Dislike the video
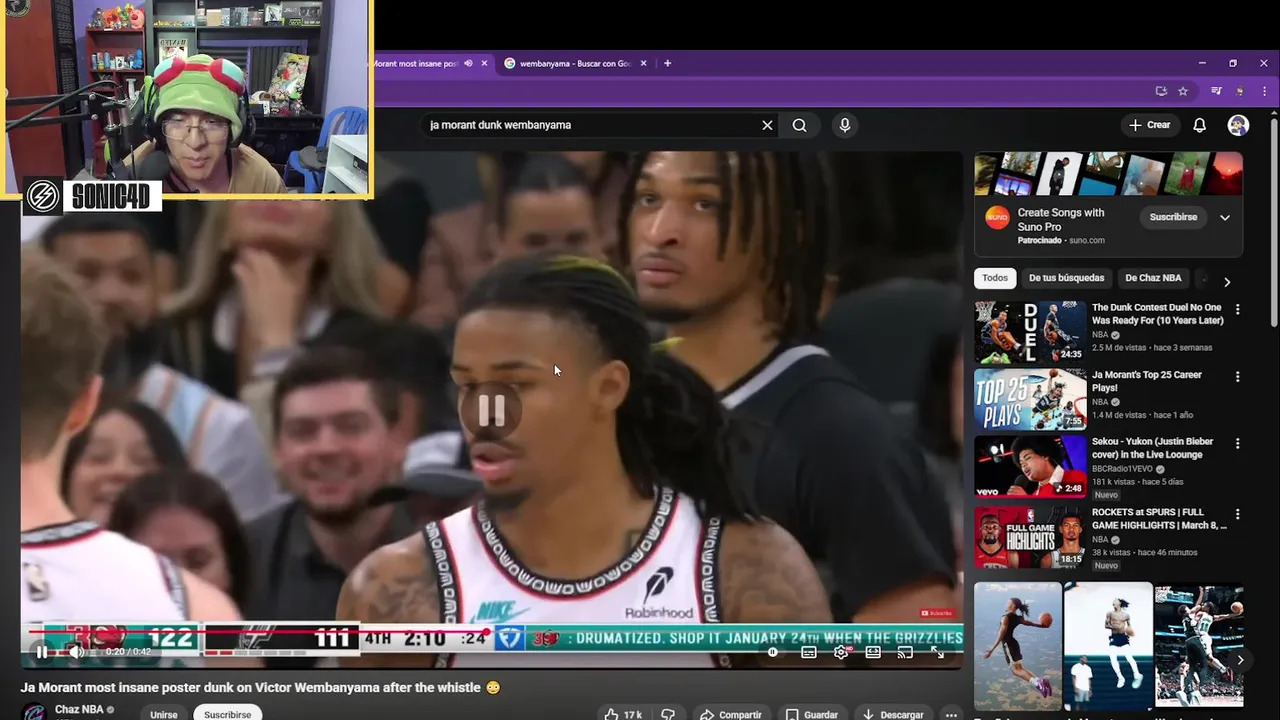Viewport: 1280px width, 720px height. (x=668, y=714)
